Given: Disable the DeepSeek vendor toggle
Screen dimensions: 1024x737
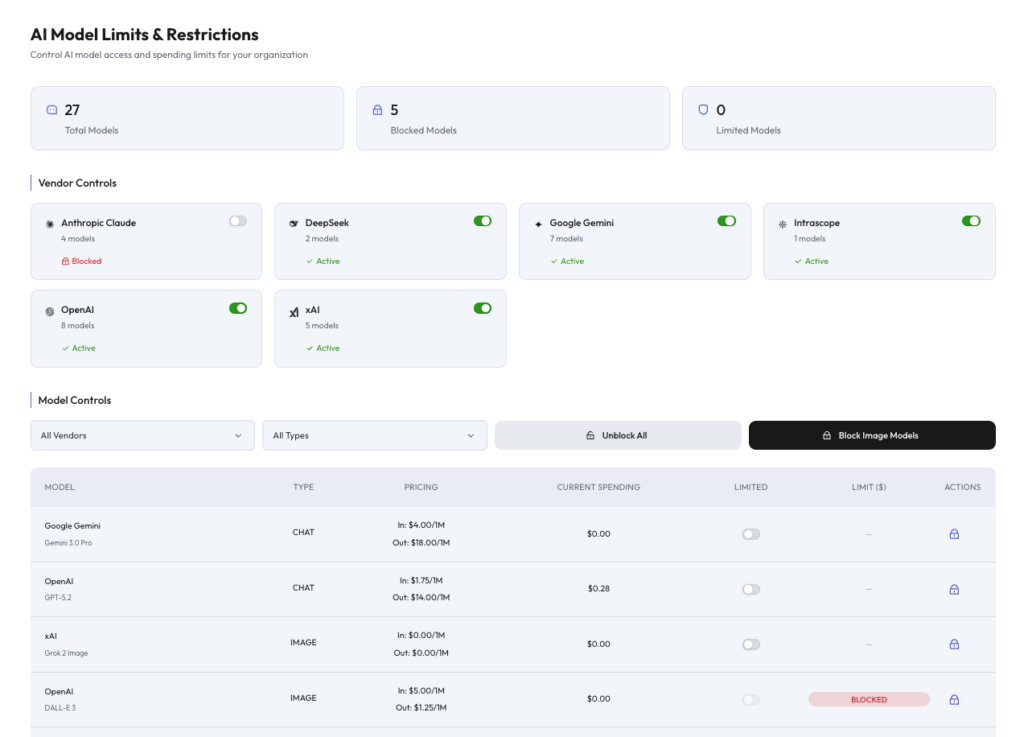Looking at the screenshot, I should pos(482,220).
